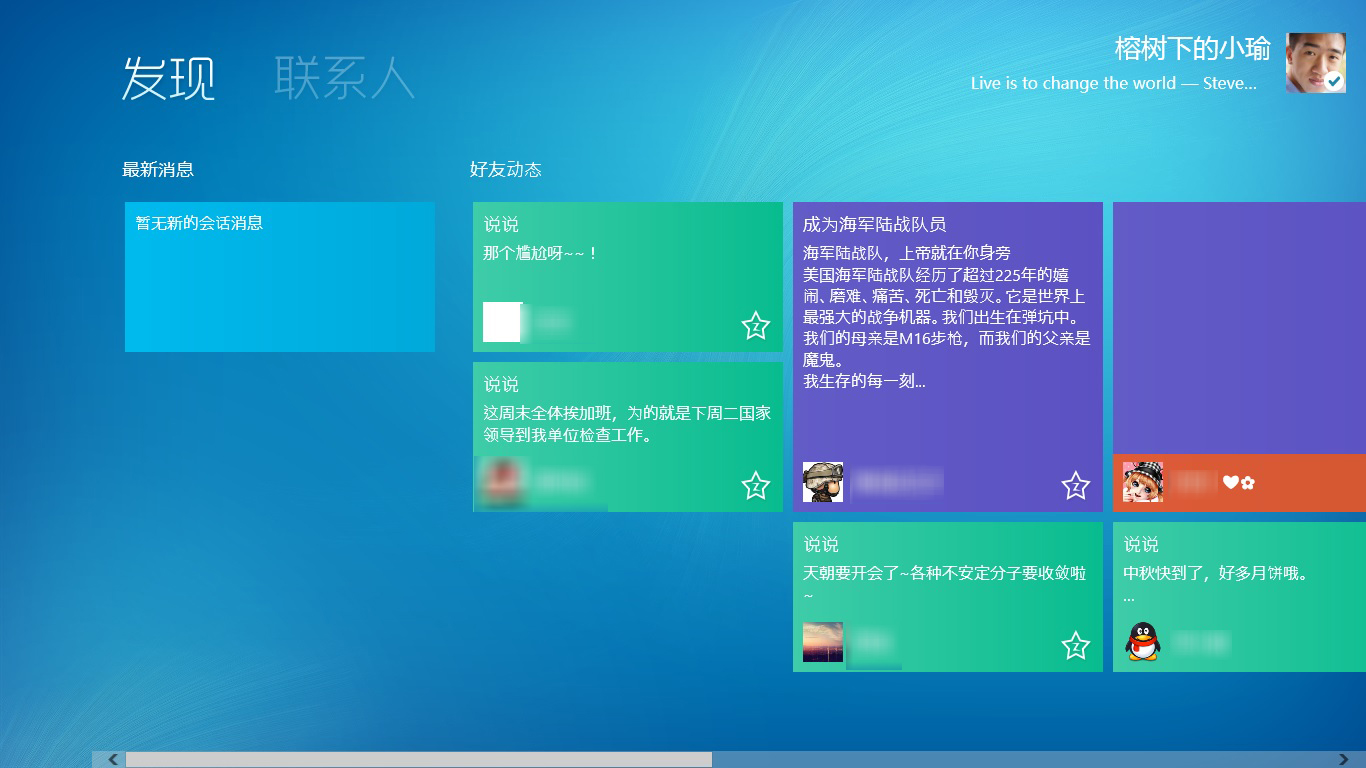Click the star icon on 成为海军陆战队员 post
The width and height of the screenshot is (1366, 768).
point(1076,486)
